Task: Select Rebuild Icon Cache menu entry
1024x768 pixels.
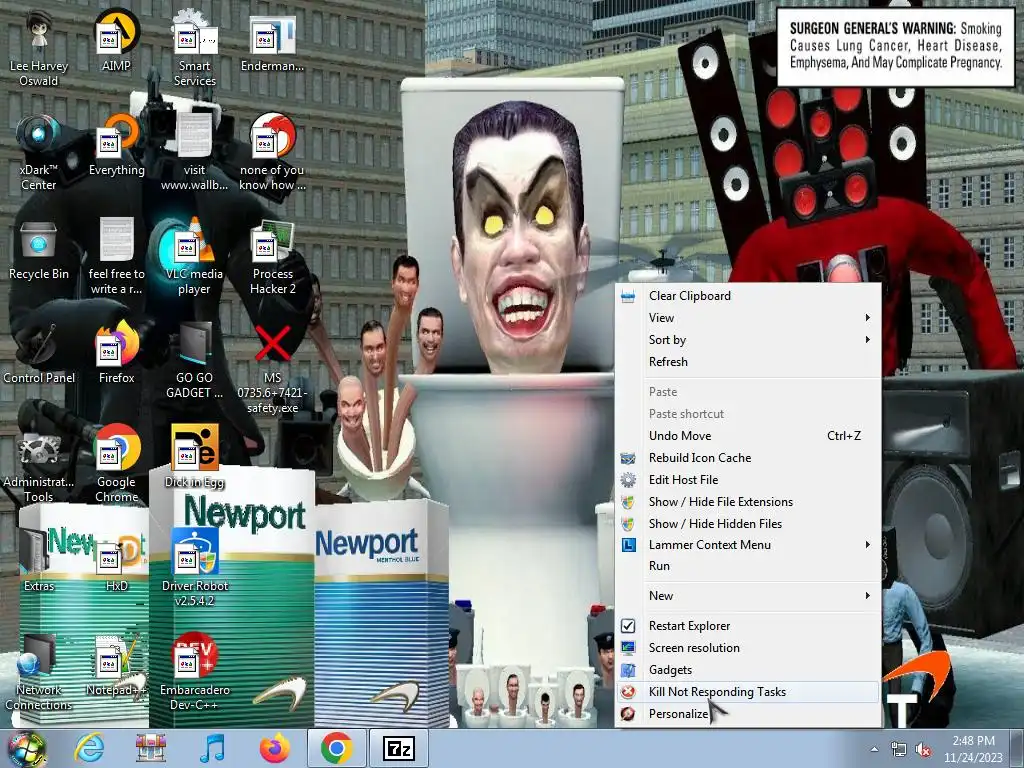Action: pyautogui.click(x=748, y=458)
